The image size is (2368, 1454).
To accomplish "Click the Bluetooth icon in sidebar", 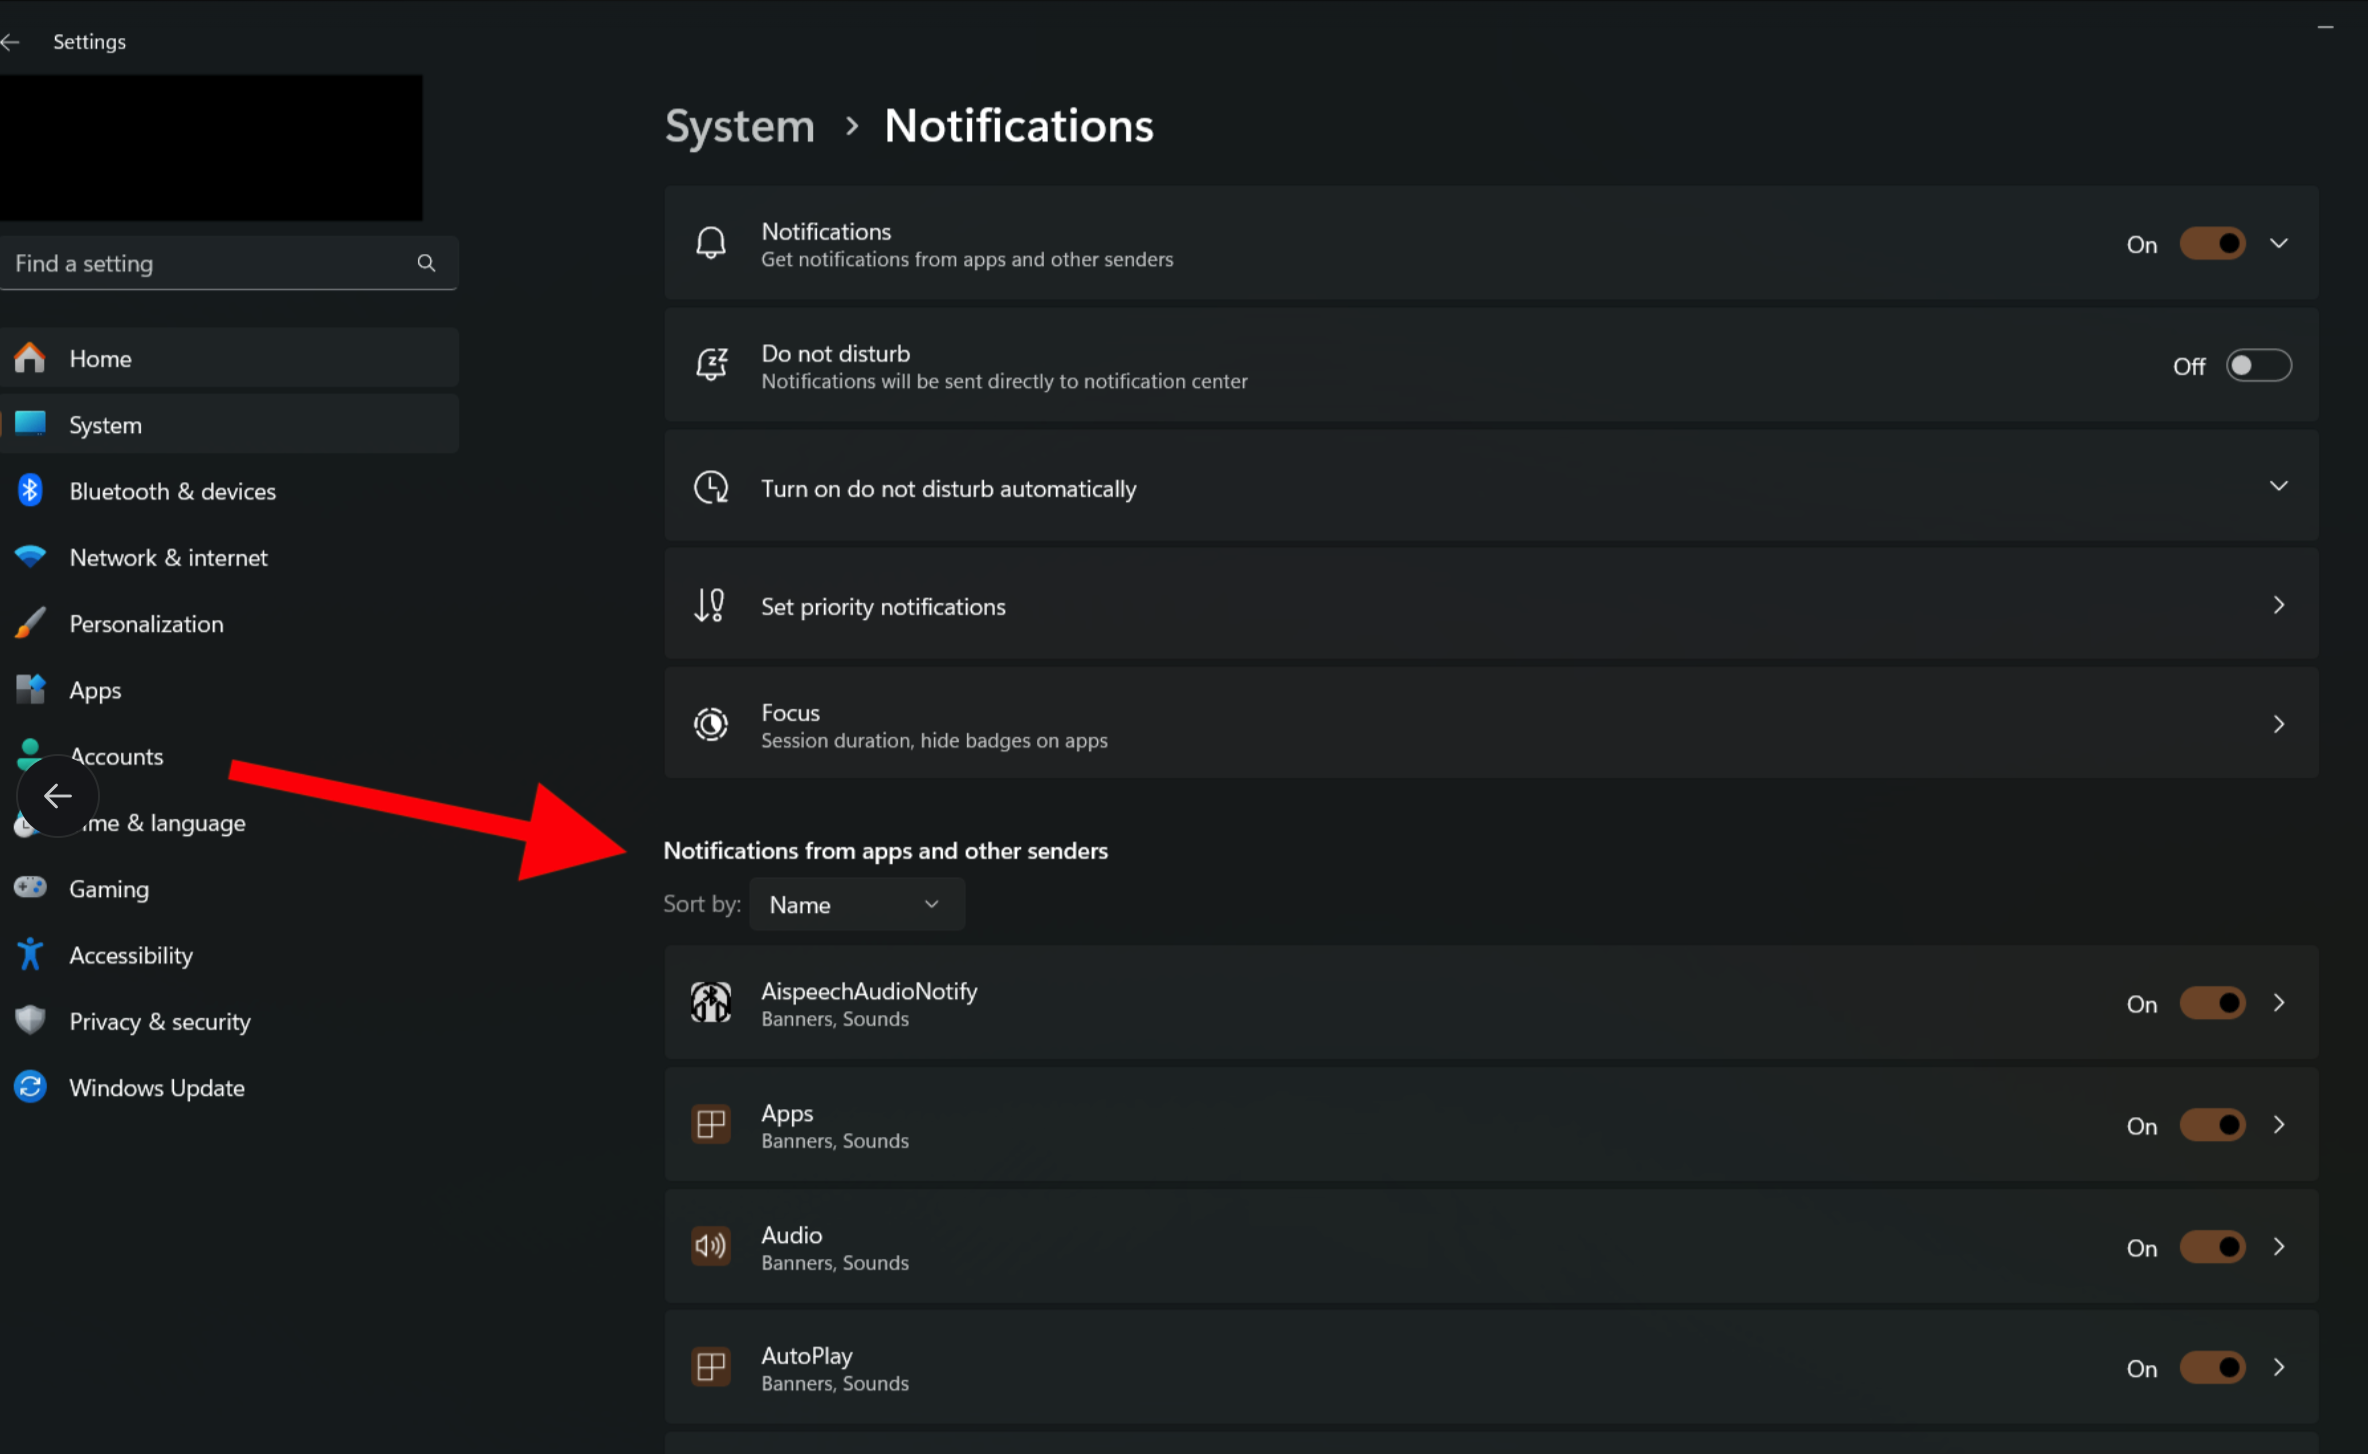I will click(30, 490).
